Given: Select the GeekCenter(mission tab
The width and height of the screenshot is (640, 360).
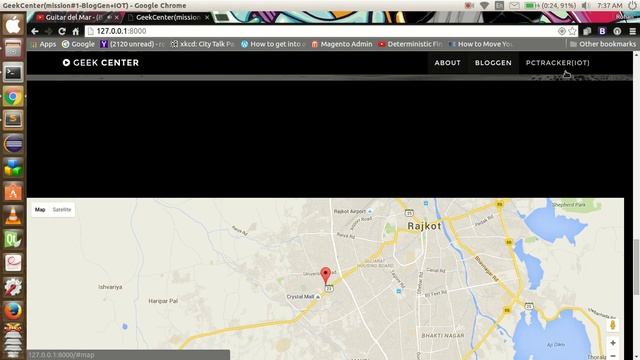Looking at the screenshot, I should pos(167,18).
